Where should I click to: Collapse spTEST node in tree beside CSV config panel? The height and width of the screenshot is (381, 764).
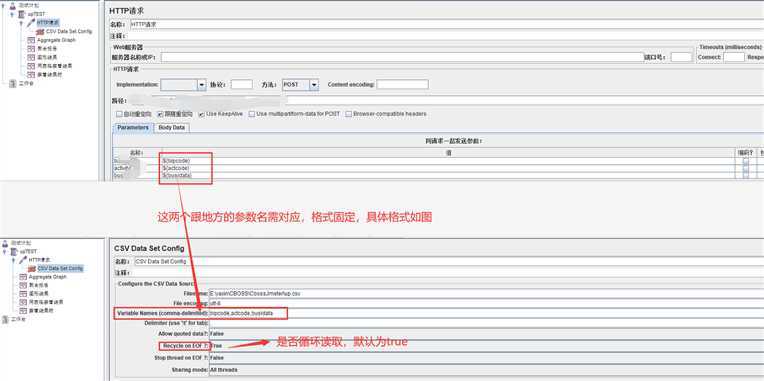4,251
